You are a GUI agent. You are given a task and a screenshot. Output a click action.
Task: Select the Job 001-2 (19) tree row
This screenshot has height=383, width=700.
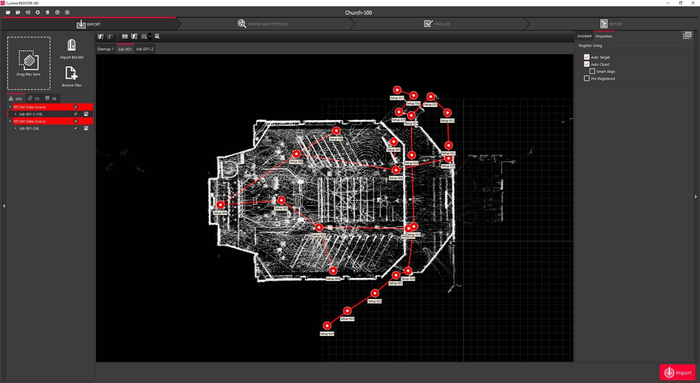(x=50, y=114)
